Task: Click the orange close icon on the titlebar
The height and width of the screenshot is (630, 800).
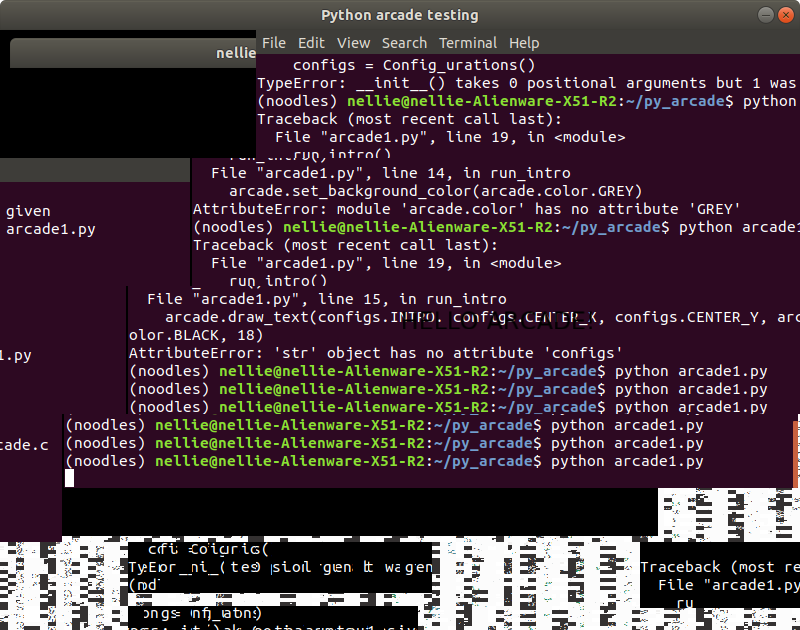Action: click(785, 15)
